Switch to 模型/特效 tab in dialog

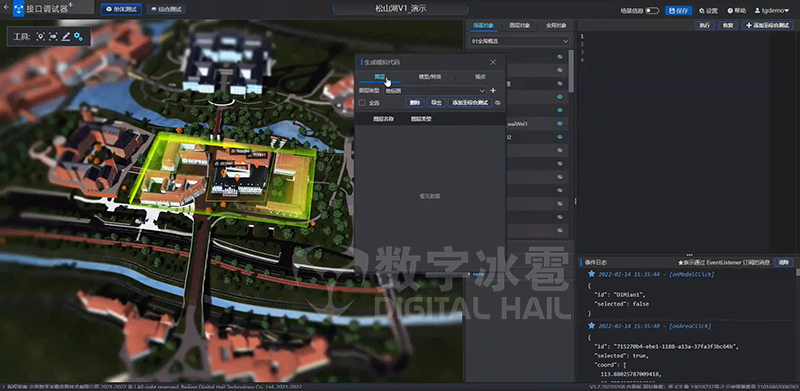coord(430,77)
